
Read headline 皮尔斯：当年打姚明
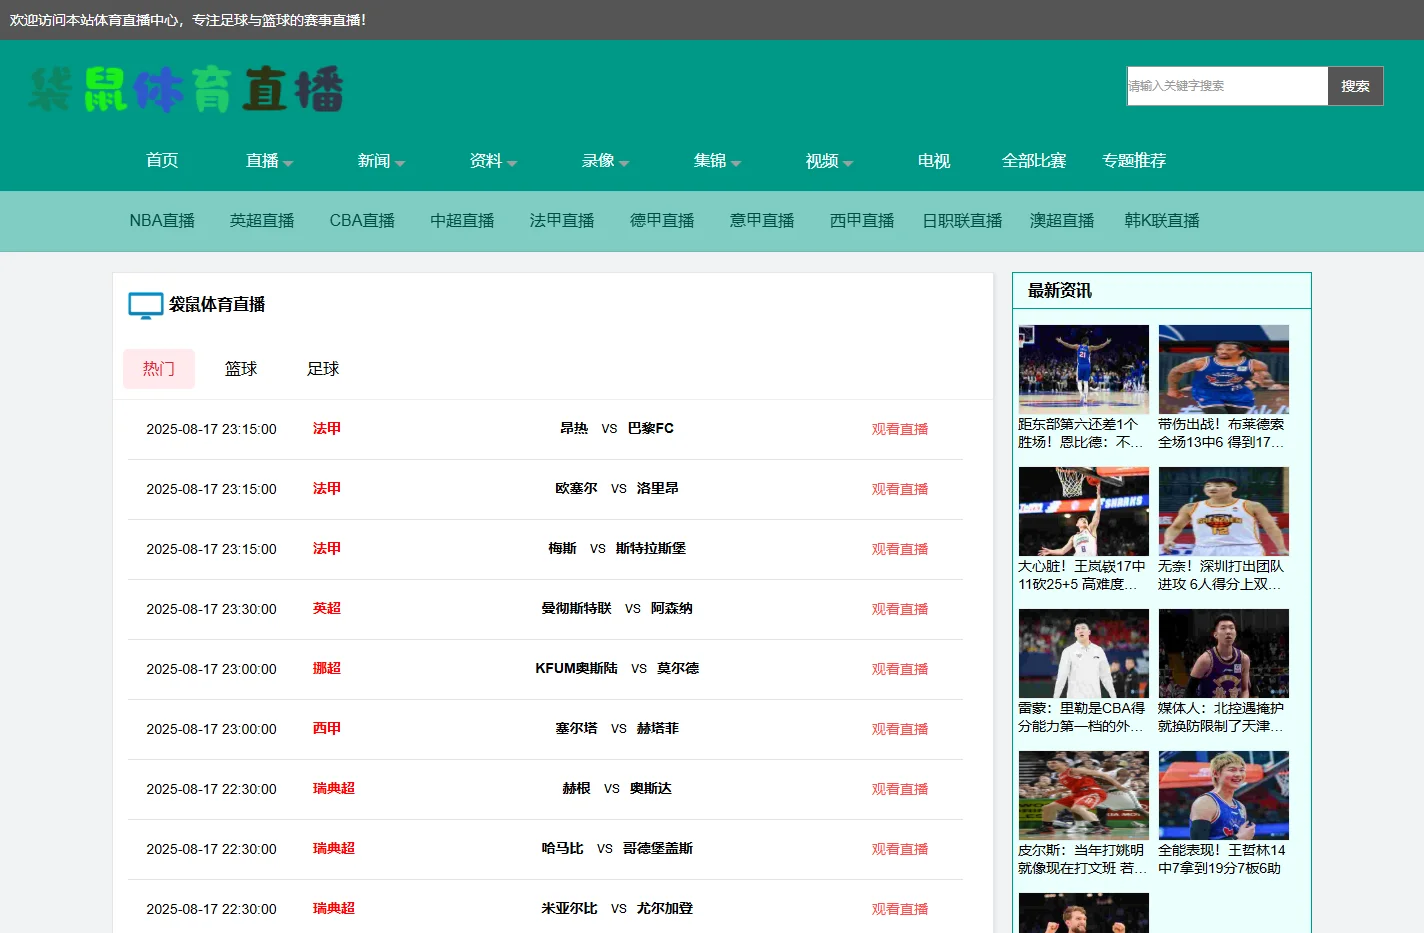pyautogui.click(x=1081, y=859)
